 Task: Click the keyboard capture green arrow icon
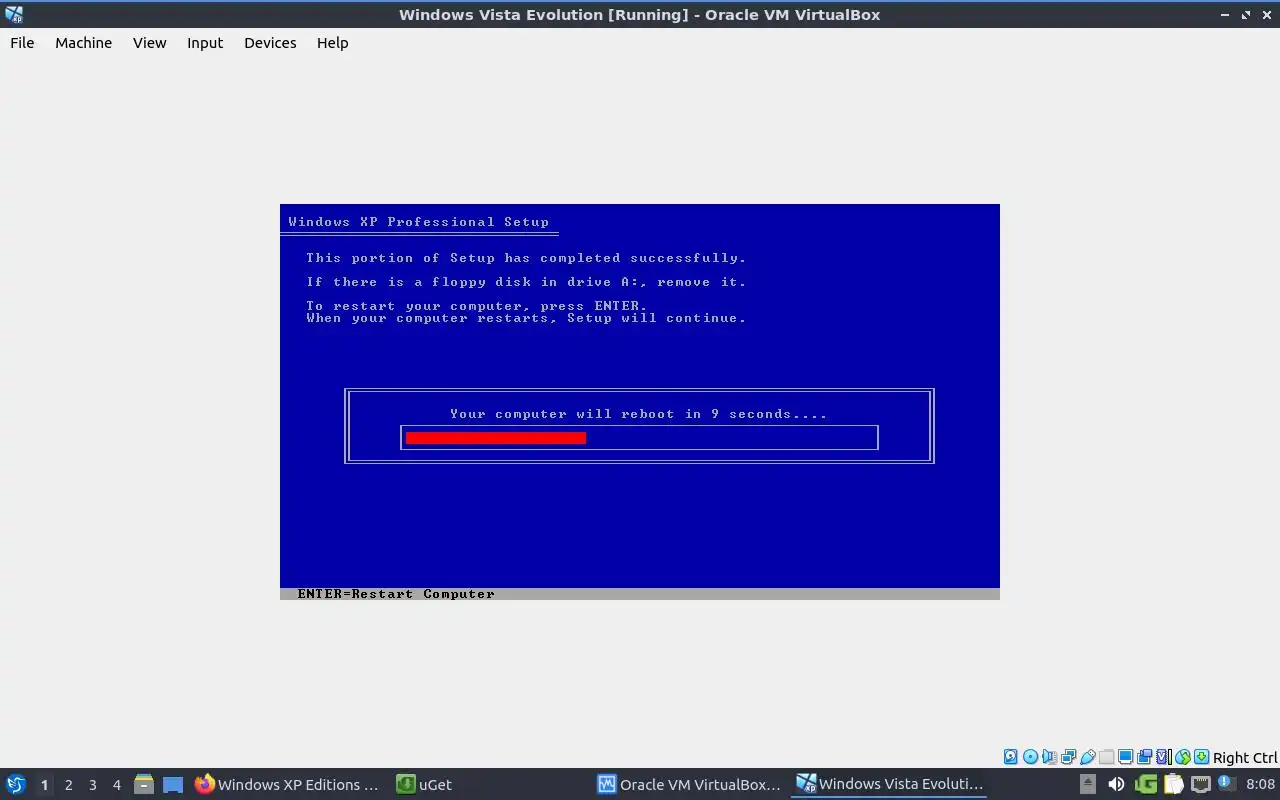1201,757
